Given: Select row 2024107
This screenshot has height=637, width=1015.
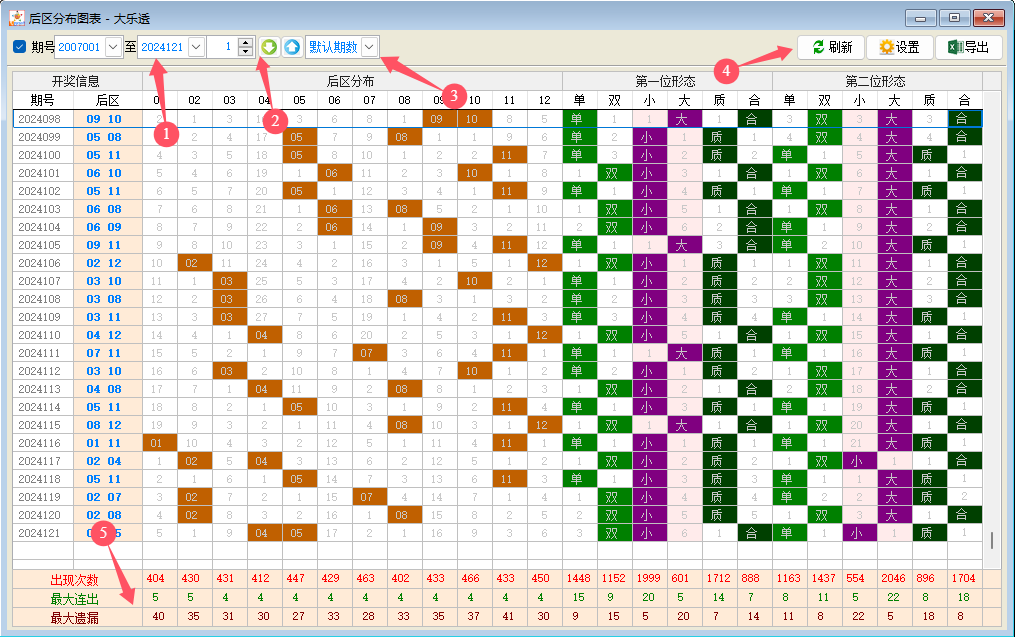Looking at the screenshot, I should coord(497,281).
